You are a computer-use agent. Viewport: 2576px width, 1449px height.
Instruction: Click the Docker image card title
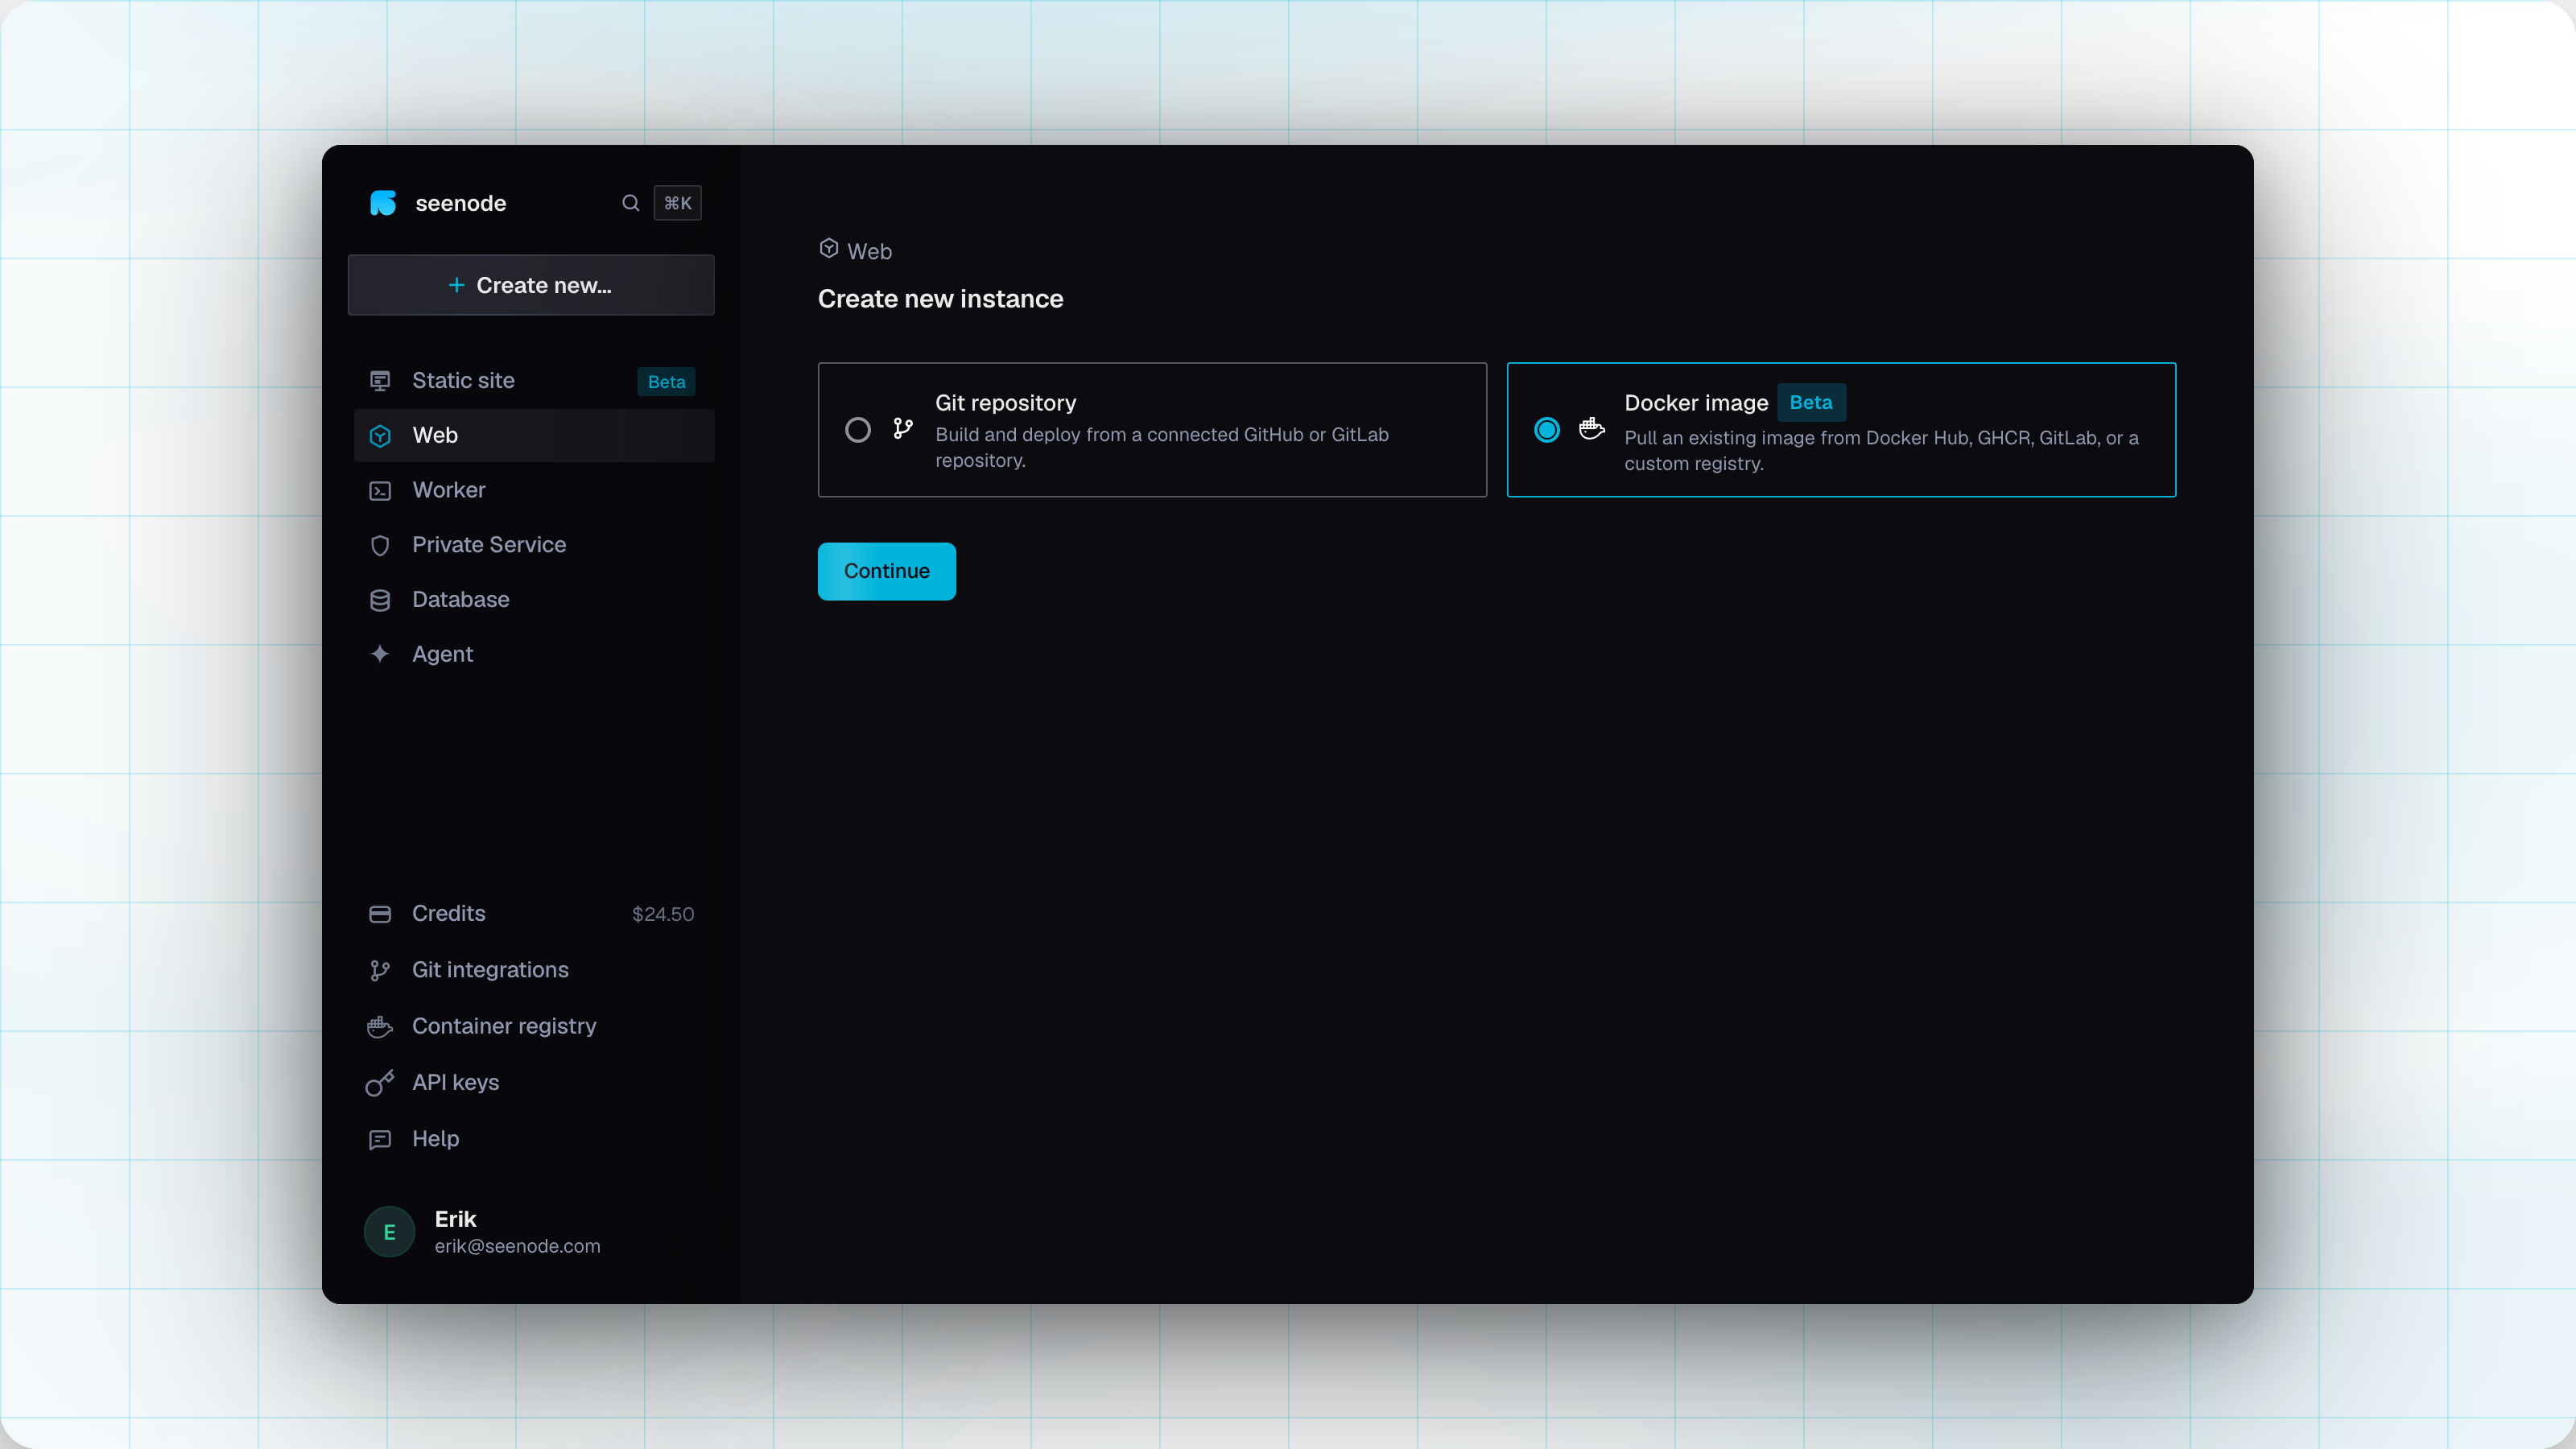(x=1696, y=403)
